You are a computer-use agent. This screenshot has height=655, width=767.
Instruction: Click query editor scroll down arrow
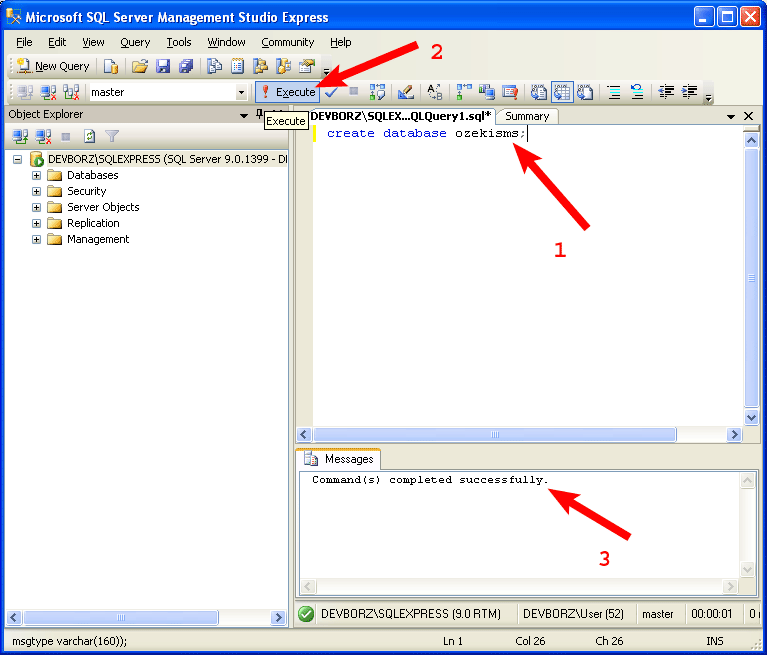click(x=751, y=417)
